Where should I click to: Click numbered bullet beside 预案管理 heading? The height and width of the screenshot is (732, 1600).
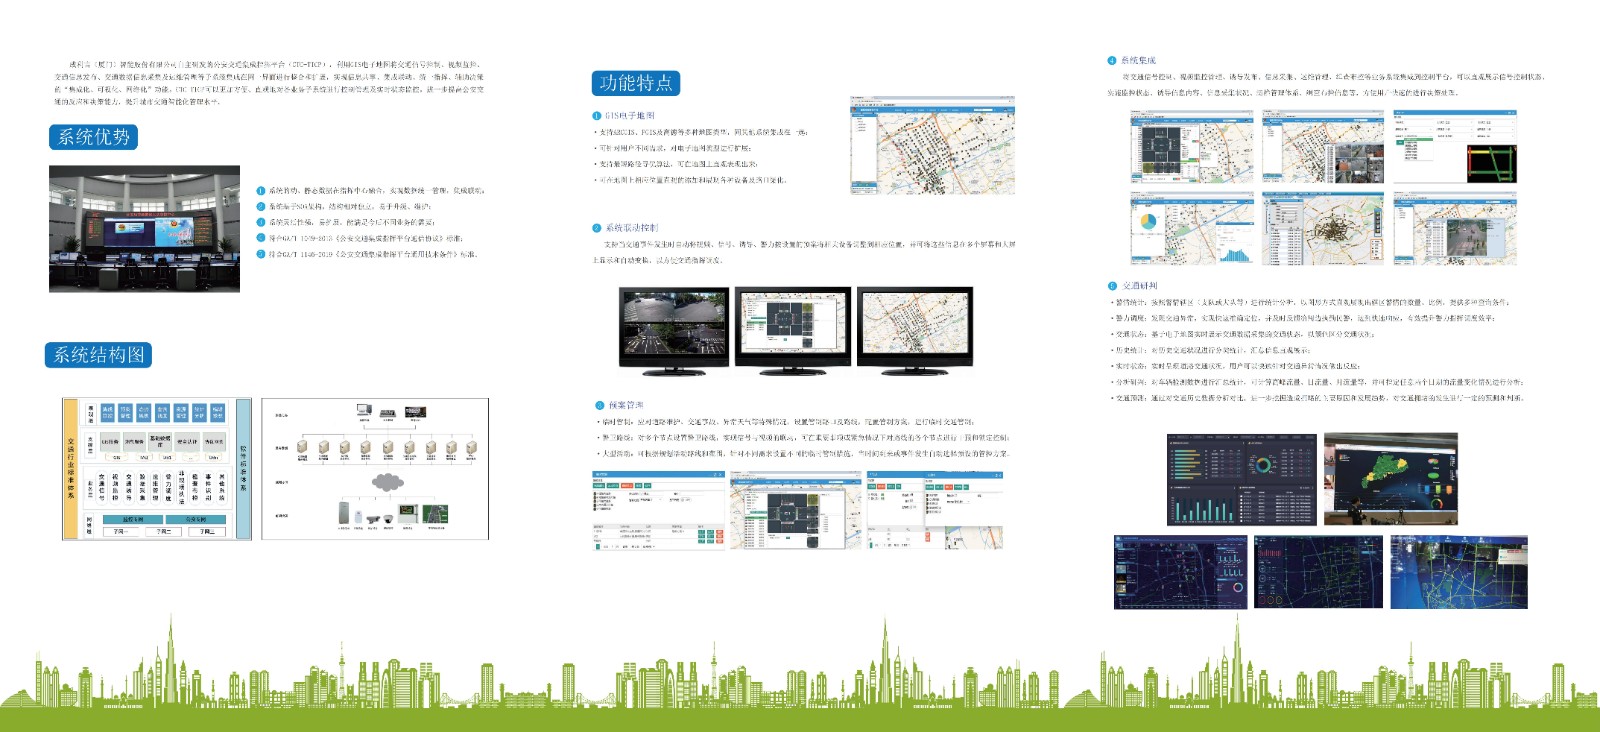[x=600, y=405]
